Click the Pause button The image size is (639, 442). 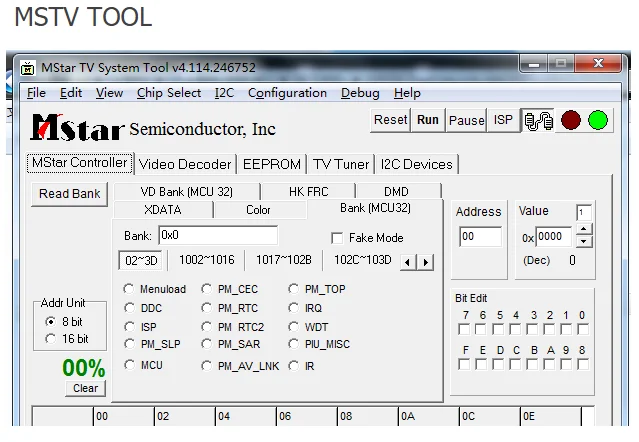click(x=467, y=120)
